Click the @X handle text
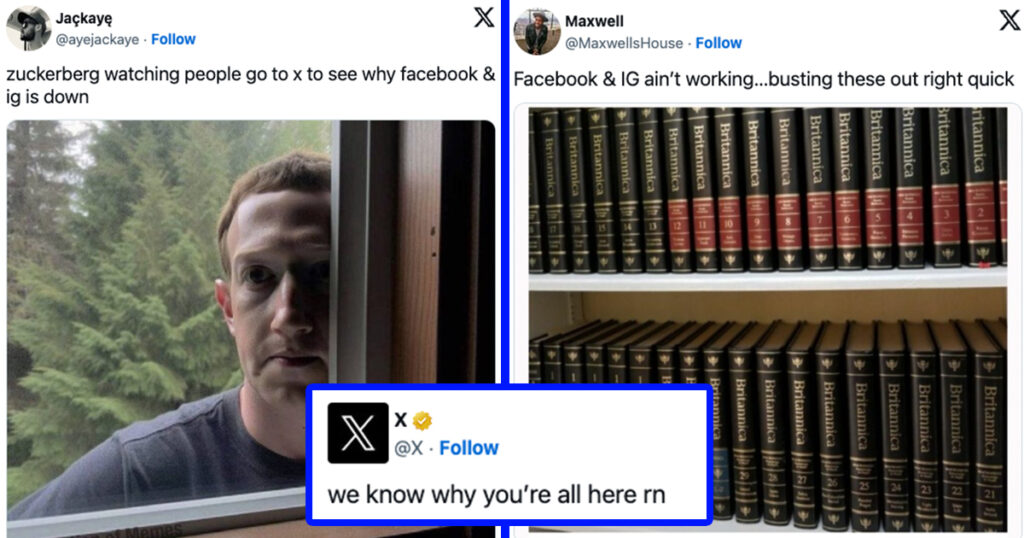 point(409,449)
